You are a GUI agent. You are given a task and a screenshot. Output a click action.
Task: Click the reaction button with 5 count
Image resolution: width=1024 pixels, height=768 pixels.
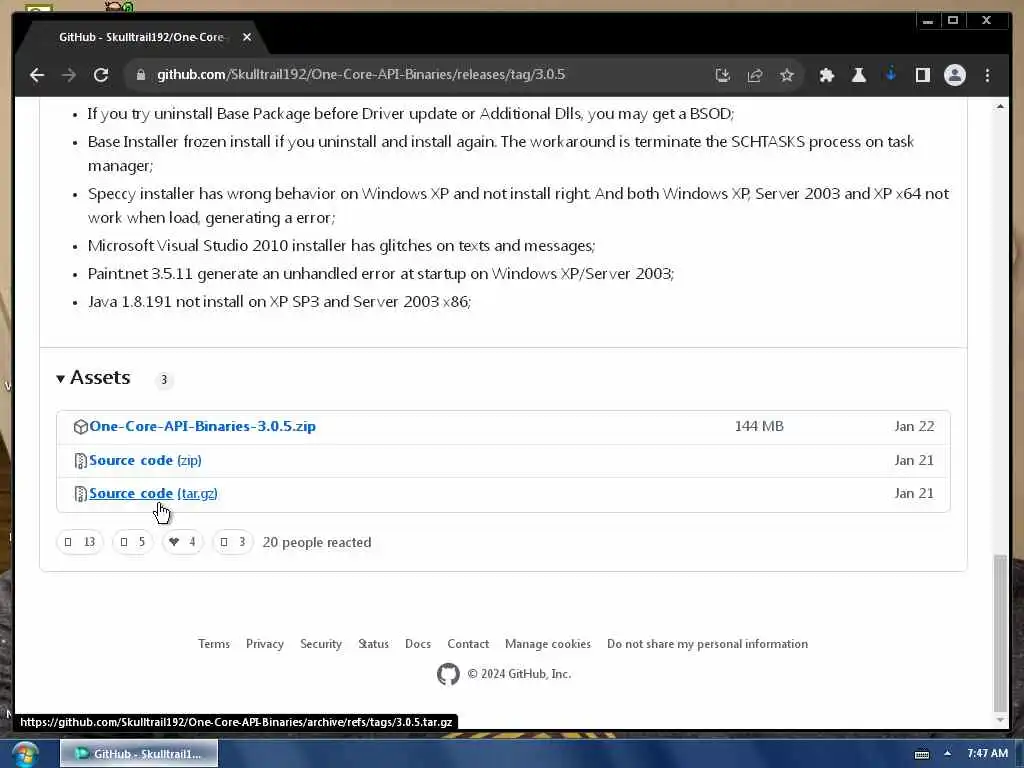[133, 542]
